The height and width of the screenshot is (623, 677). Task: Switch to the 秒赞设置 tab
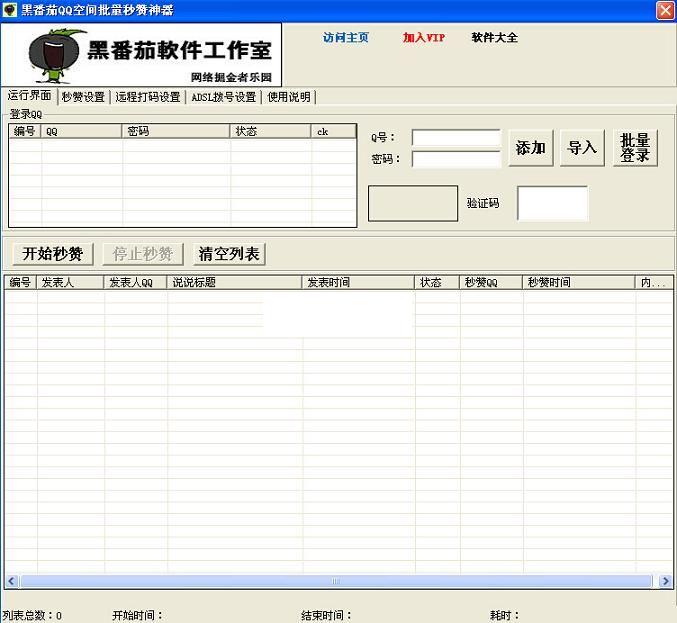coord(82,97)
